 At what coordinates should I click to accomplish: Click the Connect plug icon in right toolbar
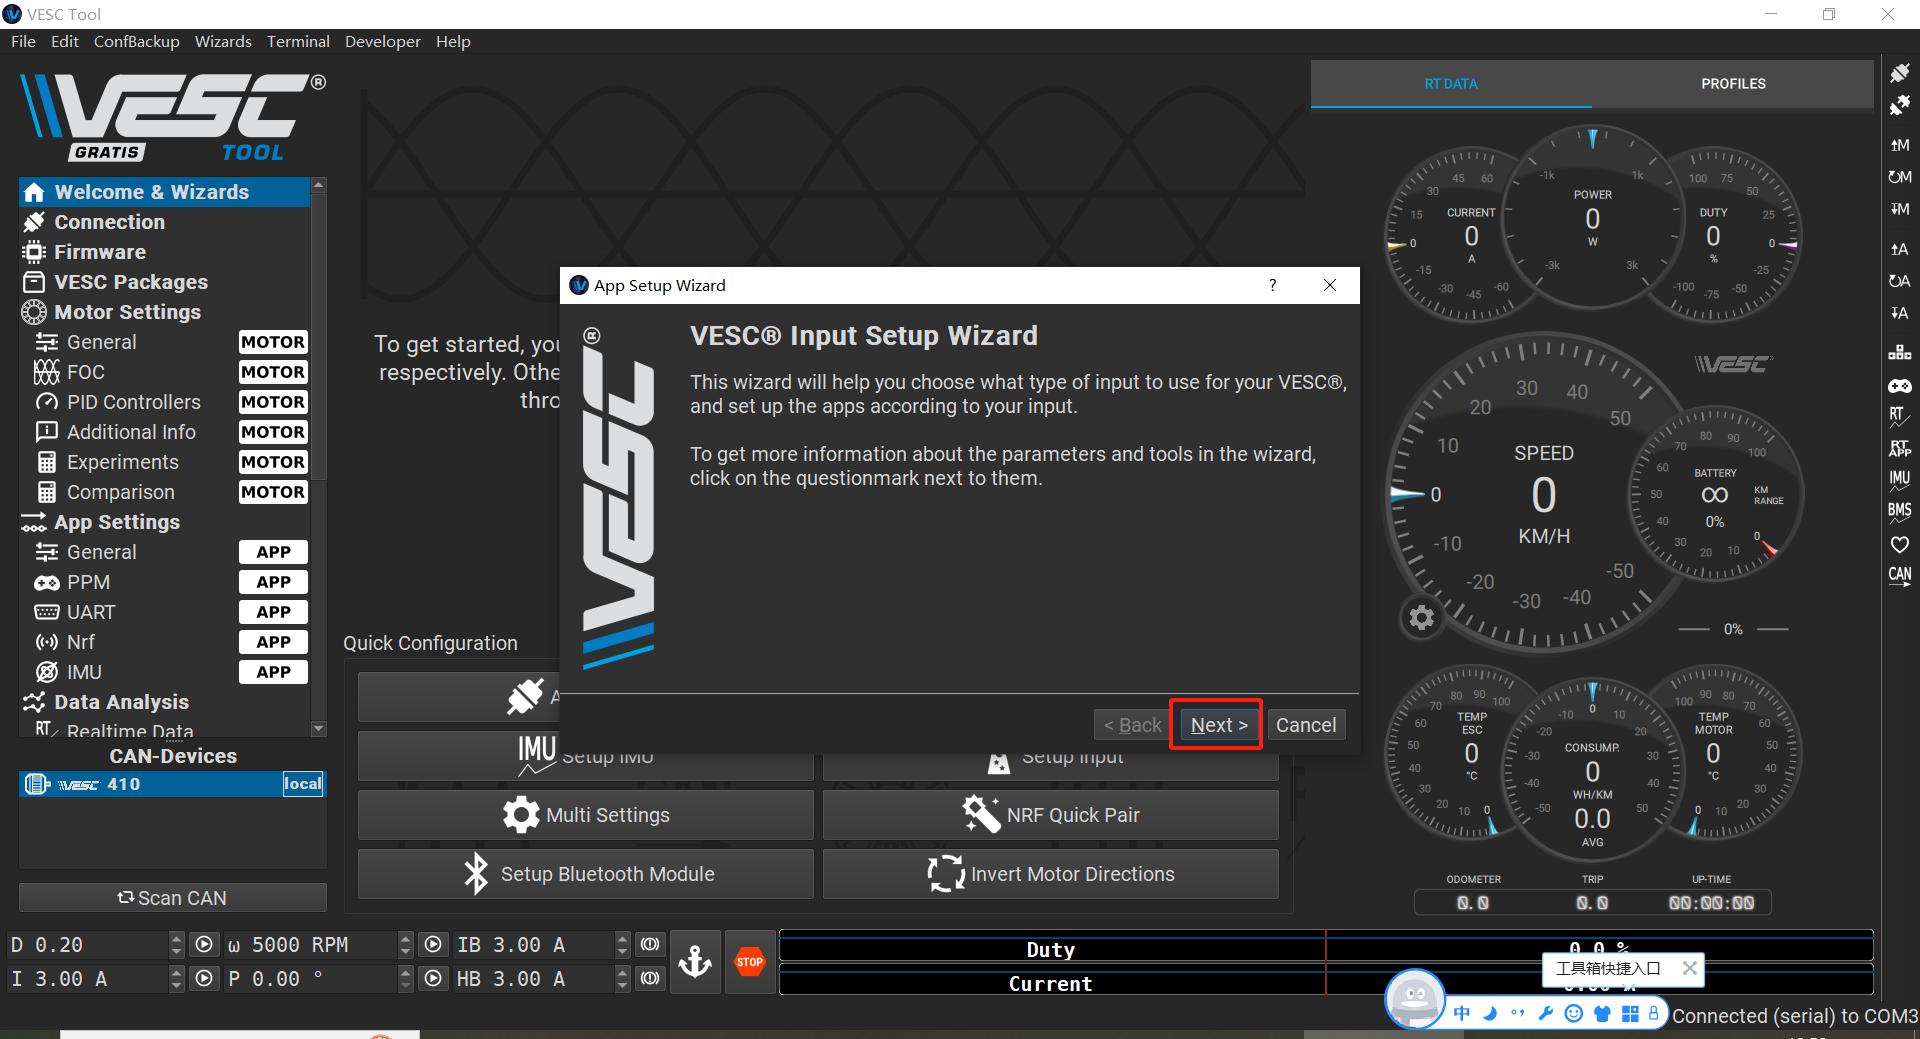point(1899,73)
